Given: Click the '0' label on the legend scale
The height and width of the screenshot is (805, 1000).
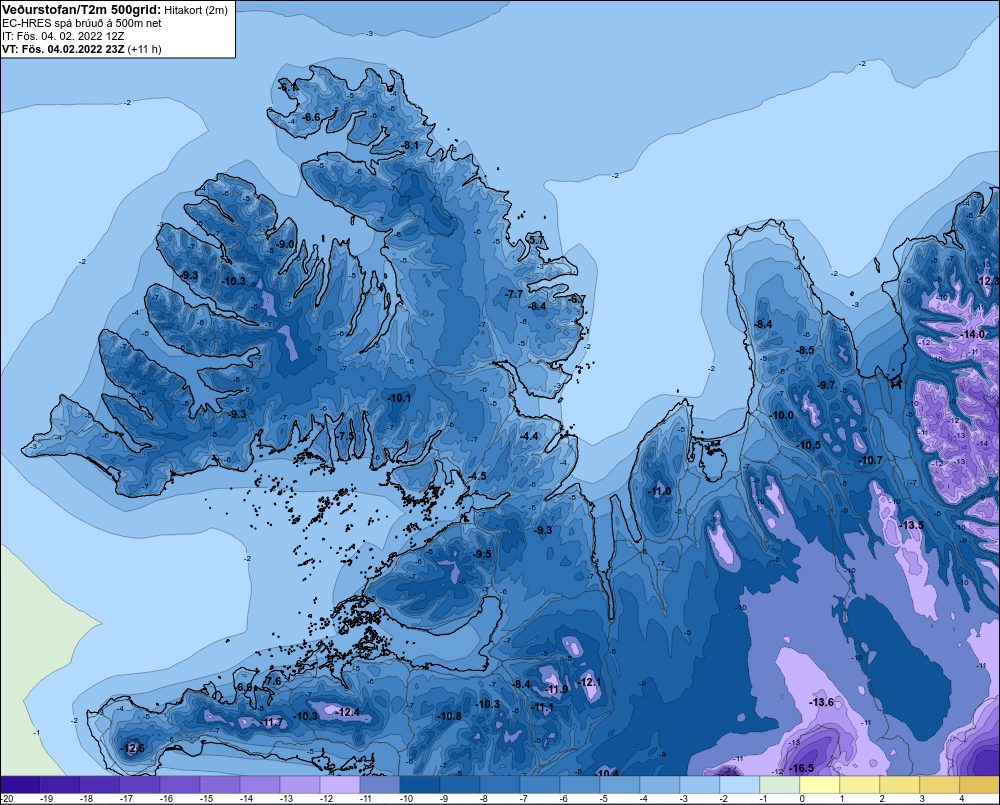Looking at the screenshot, I should click(802, 799).
